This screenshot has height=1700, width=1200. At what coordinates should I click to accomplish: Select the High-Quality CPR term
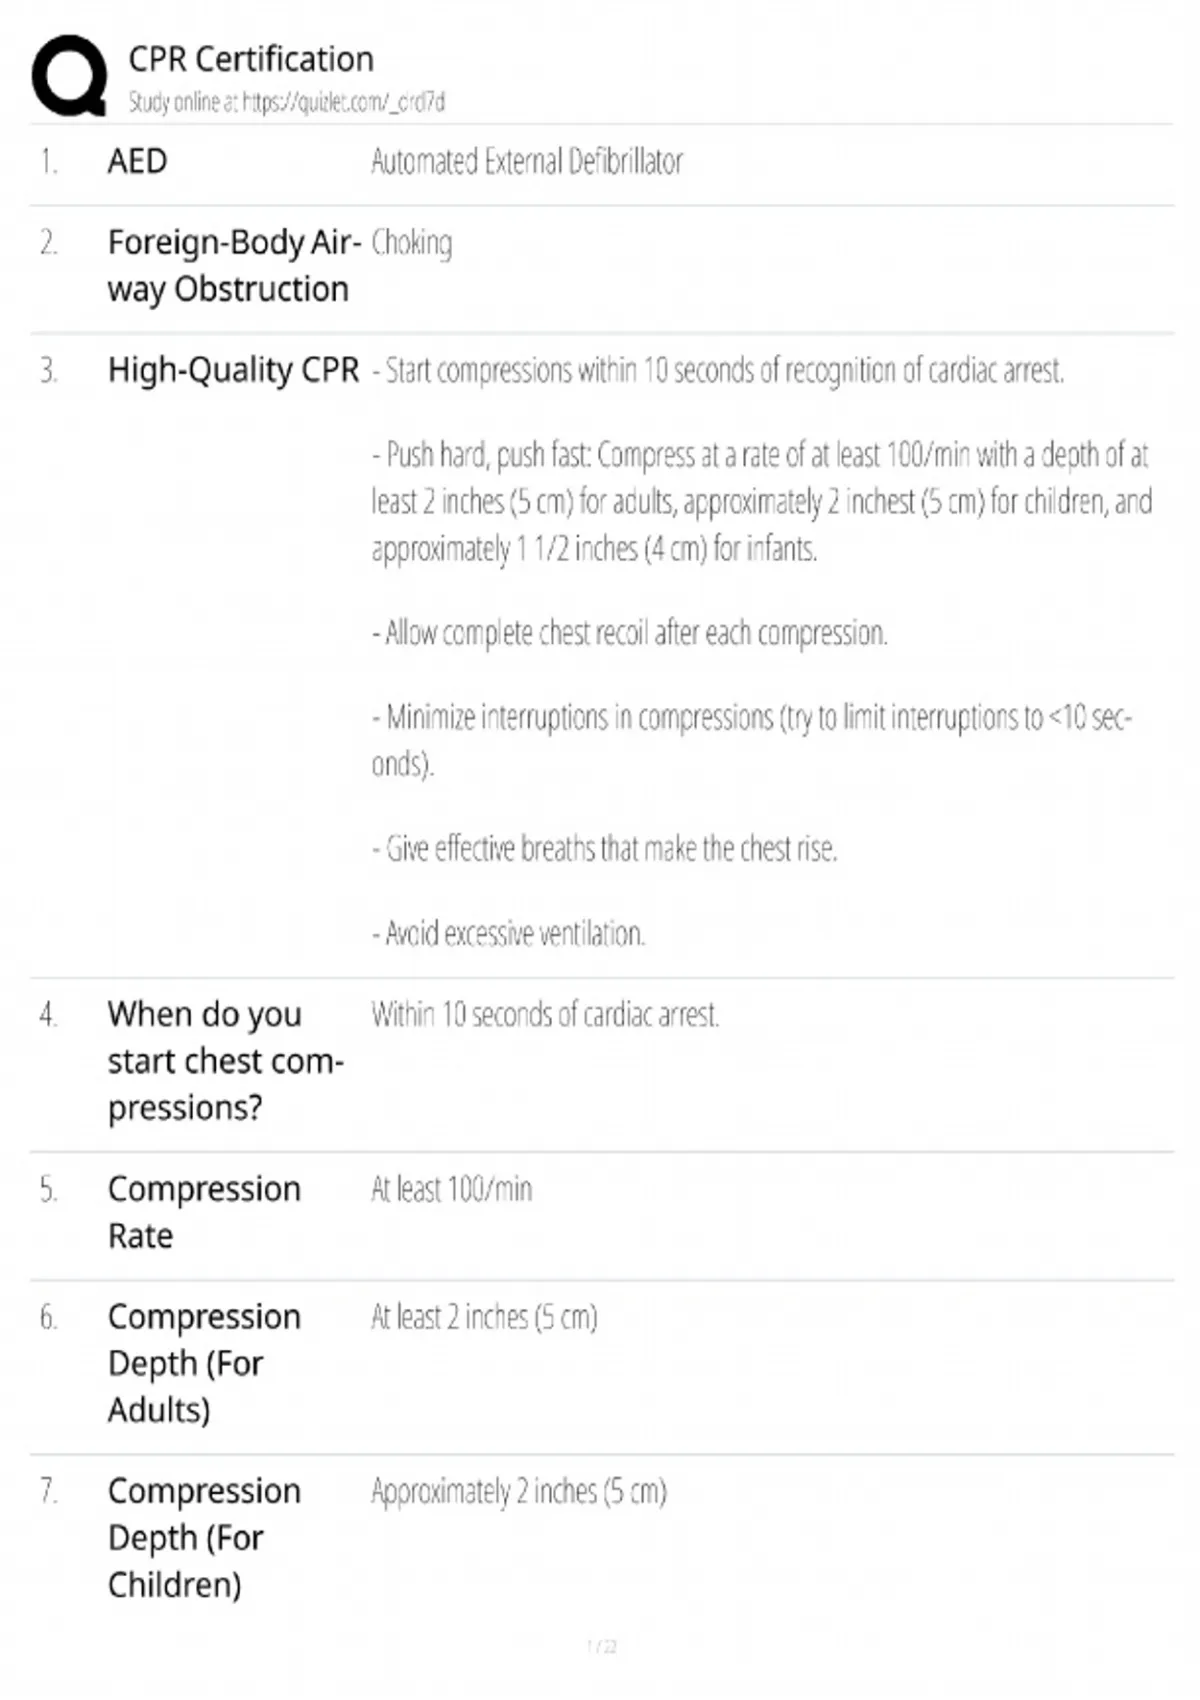(233, 370)
